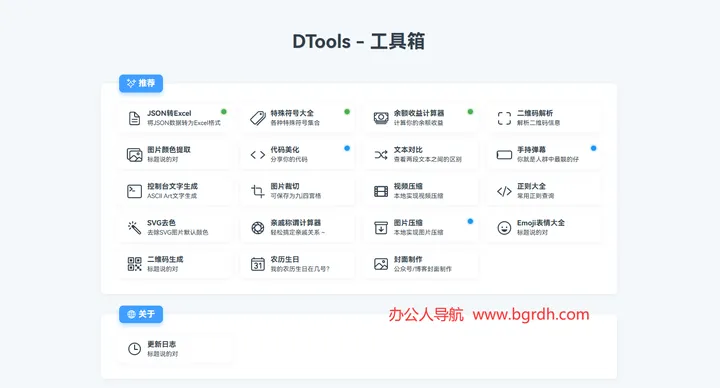The width and height of the screenshot is (720, 388).
Task: Click the 亲戚称谓计算器 lifebuoy icon
Action: coord(258,227)
